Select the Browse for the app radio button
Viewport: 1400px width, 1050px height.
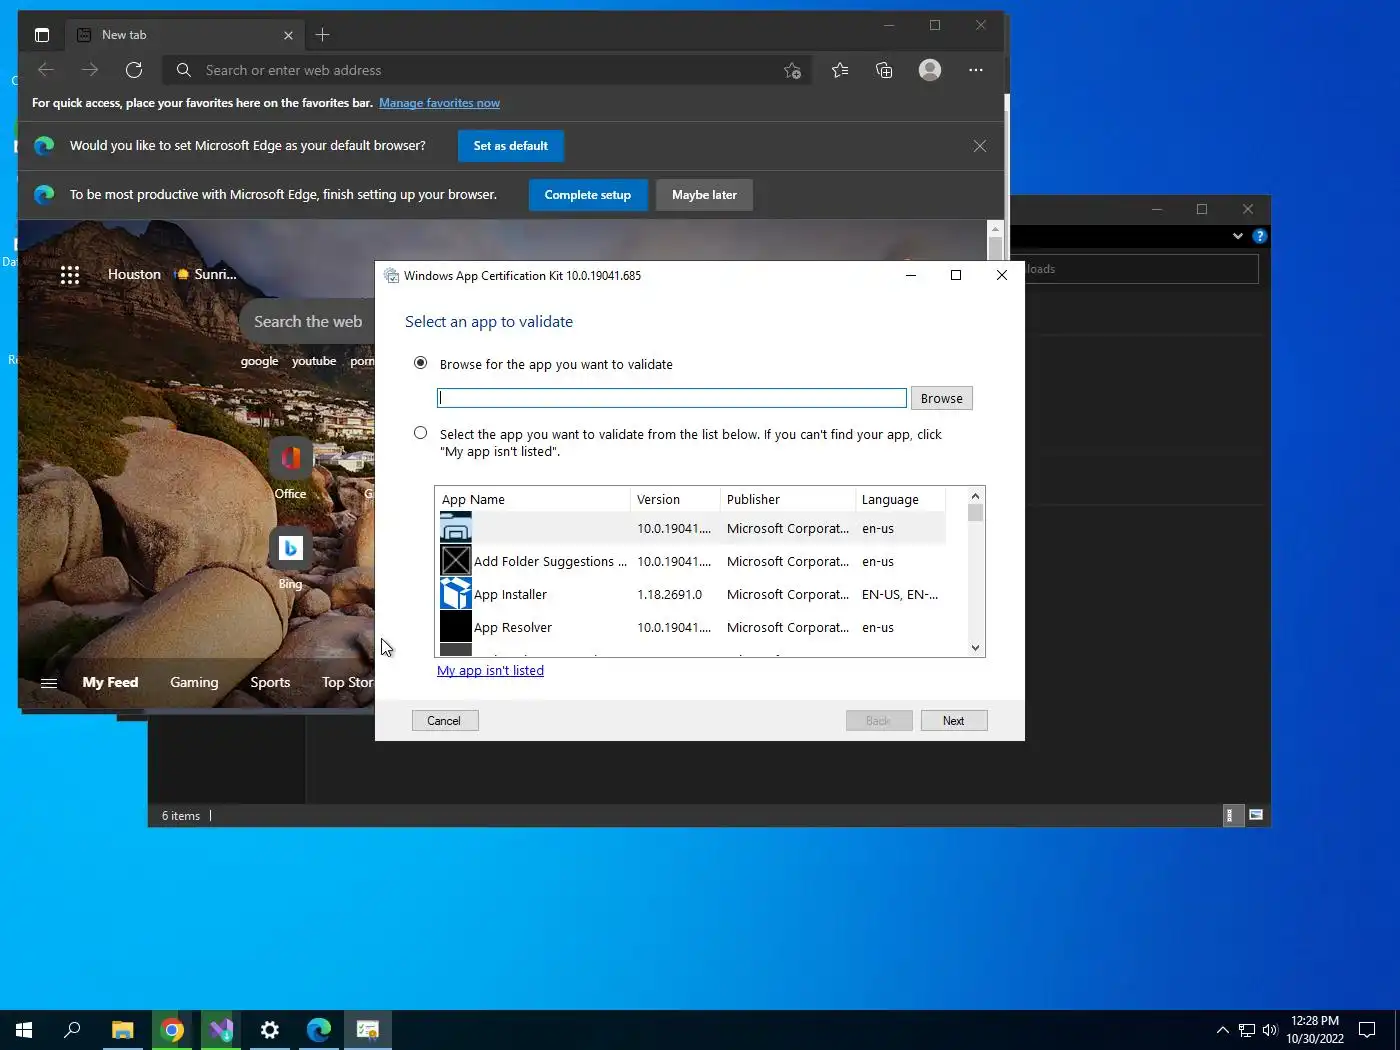pyautogui.click(x=421, y=363)
